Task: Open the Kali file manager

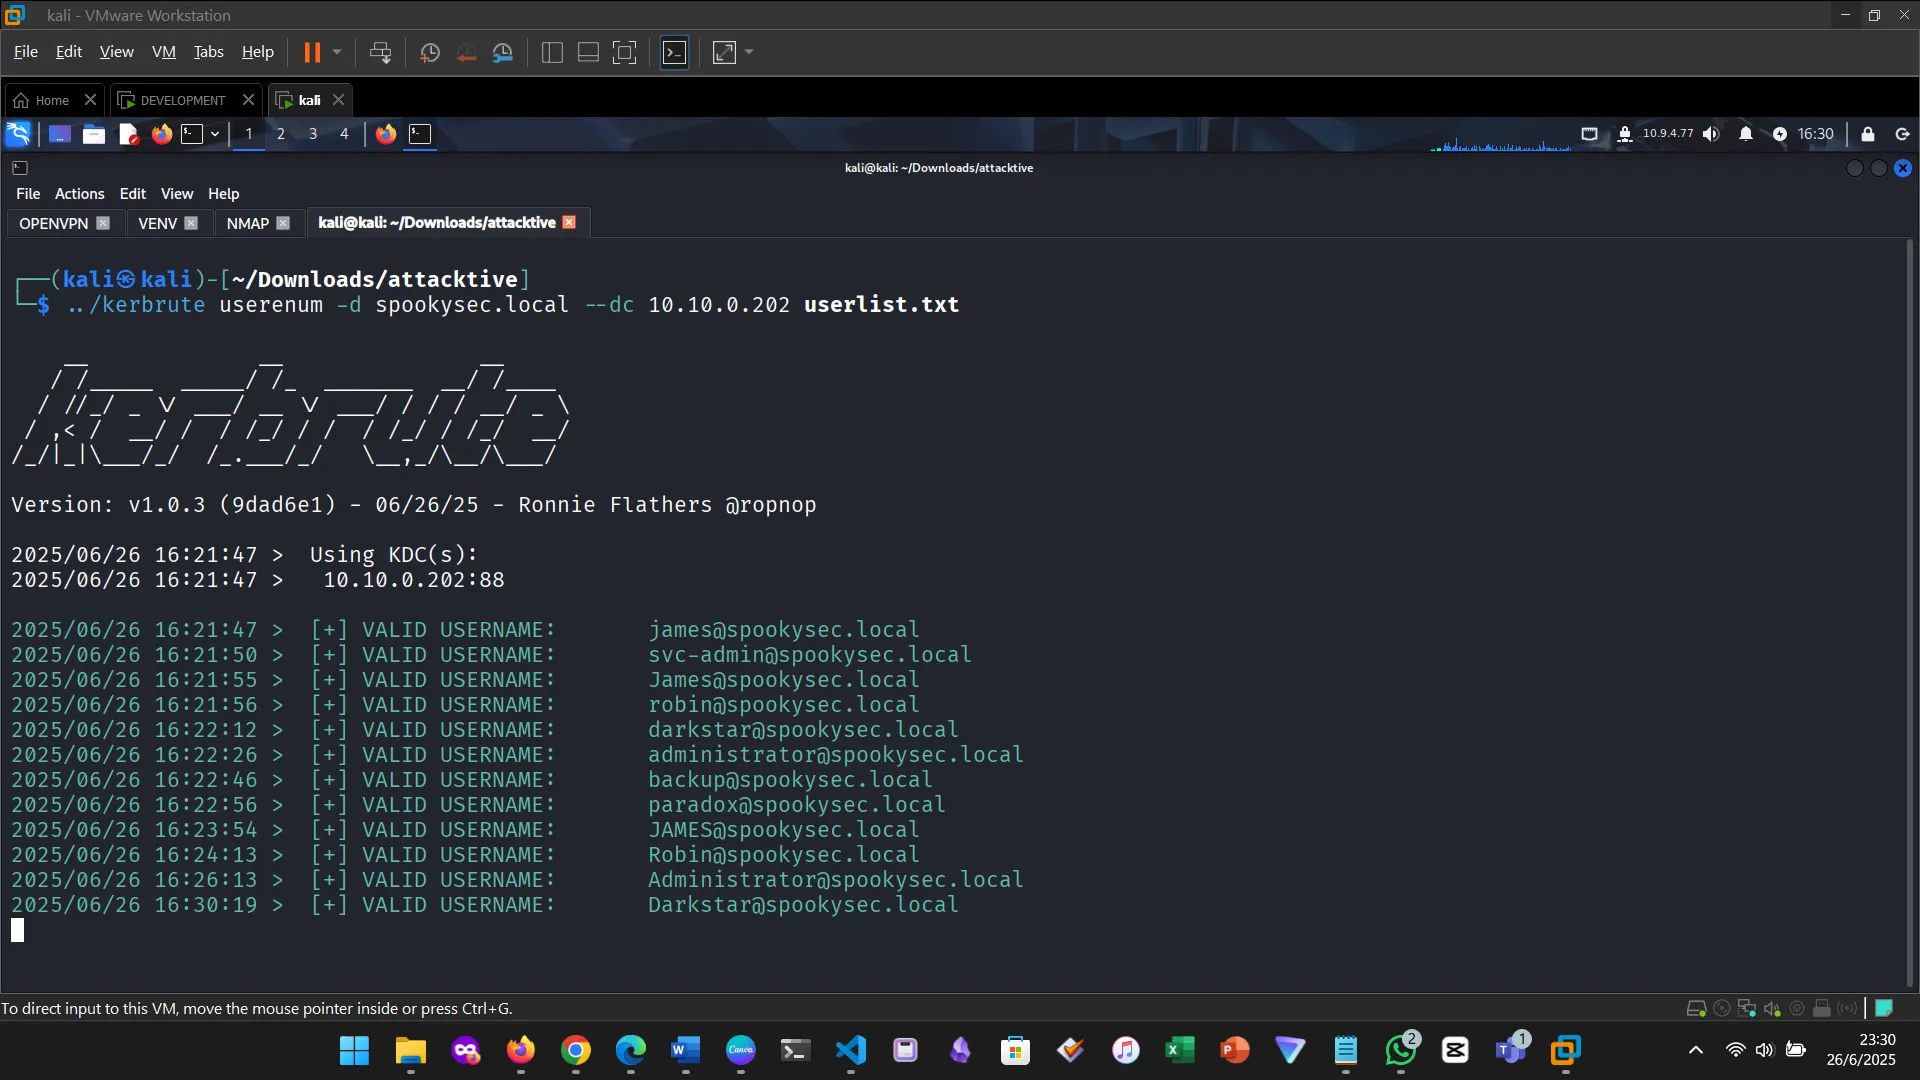Action: pyautogui.click(x=93, y=134)
